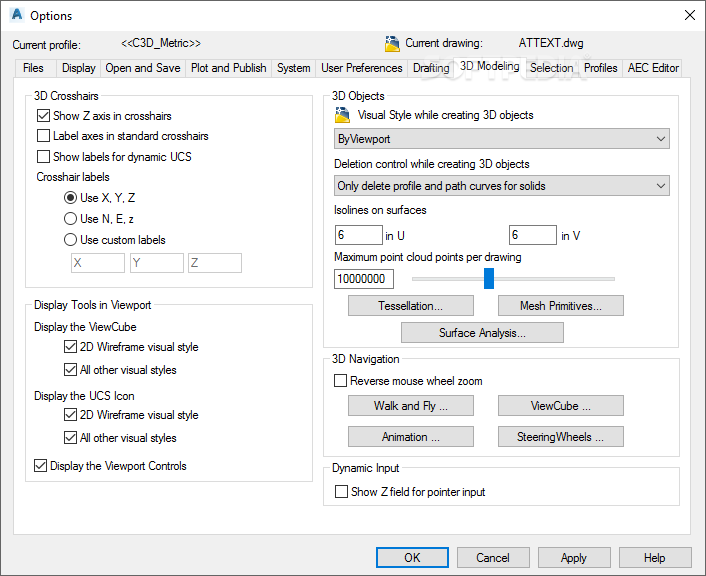Open Help for the Options dialog
The height and width of the screenshot is (576, 706).
tap(655, 558)
